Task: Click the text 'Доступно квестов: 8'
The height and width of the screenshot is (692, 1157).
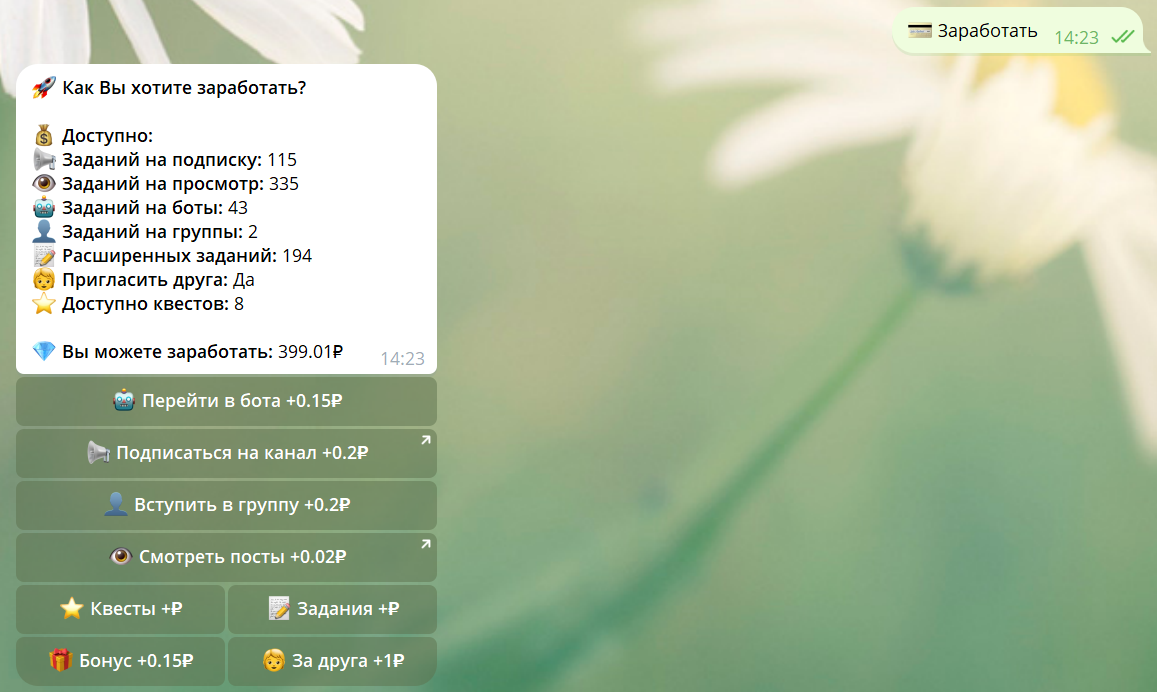Action: click(153, 304)
